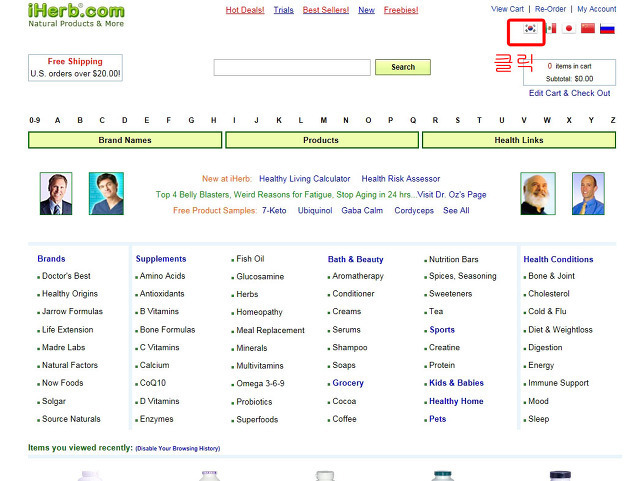Open Bone & Joint condition

pyautogui.click(x=551, y=276)
